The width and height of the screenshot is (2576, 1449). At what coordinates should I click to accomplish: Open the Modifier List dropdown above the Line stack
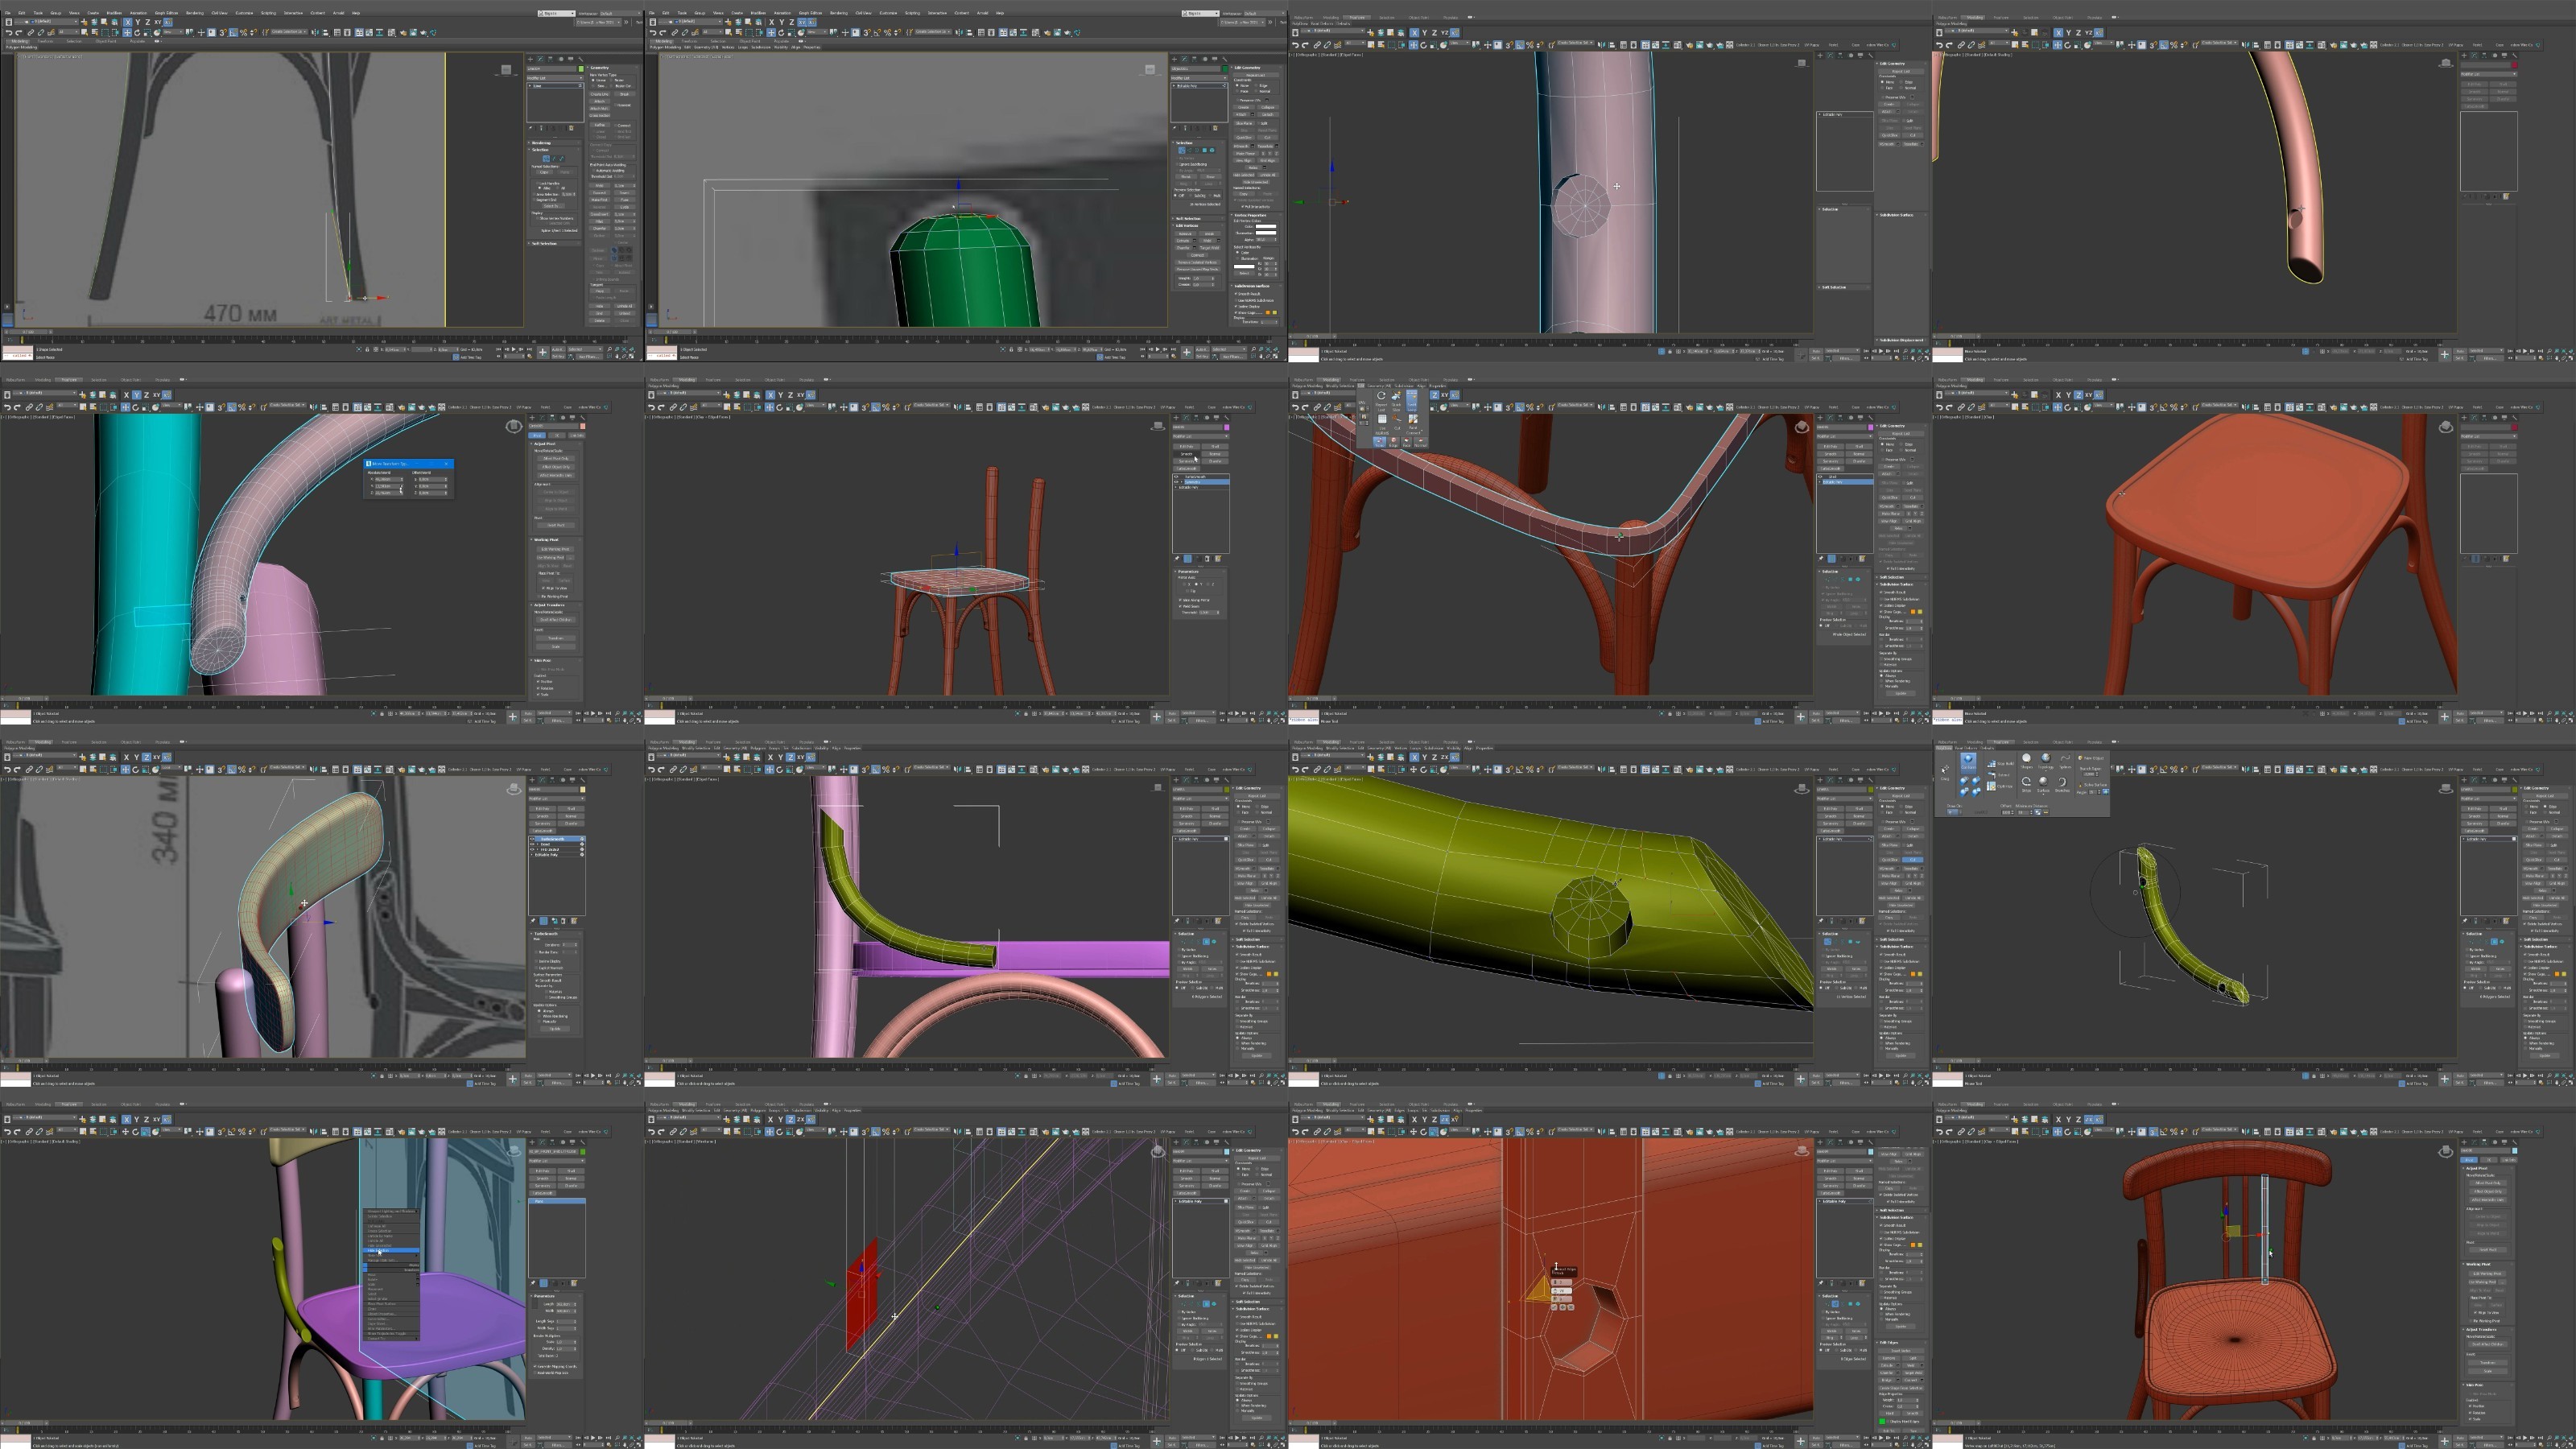(x=555, y=78)
